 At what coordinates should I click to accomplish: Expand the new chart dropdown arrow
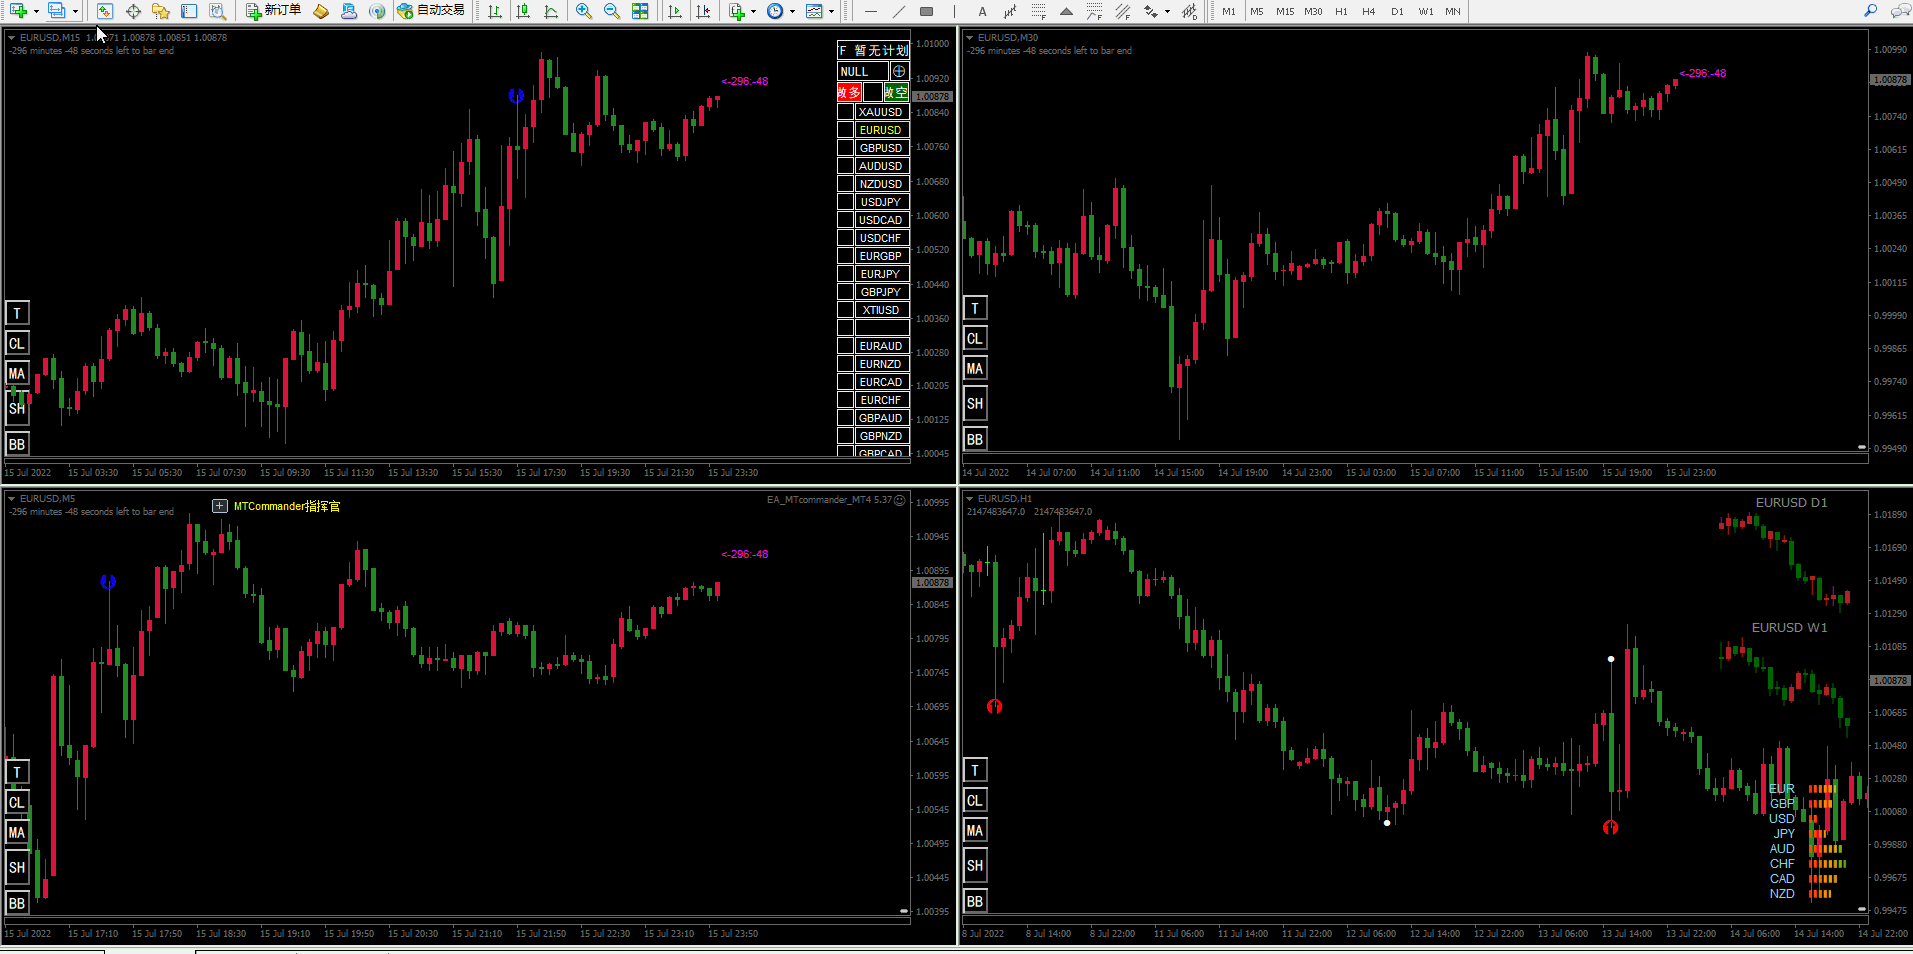[36, 11]
